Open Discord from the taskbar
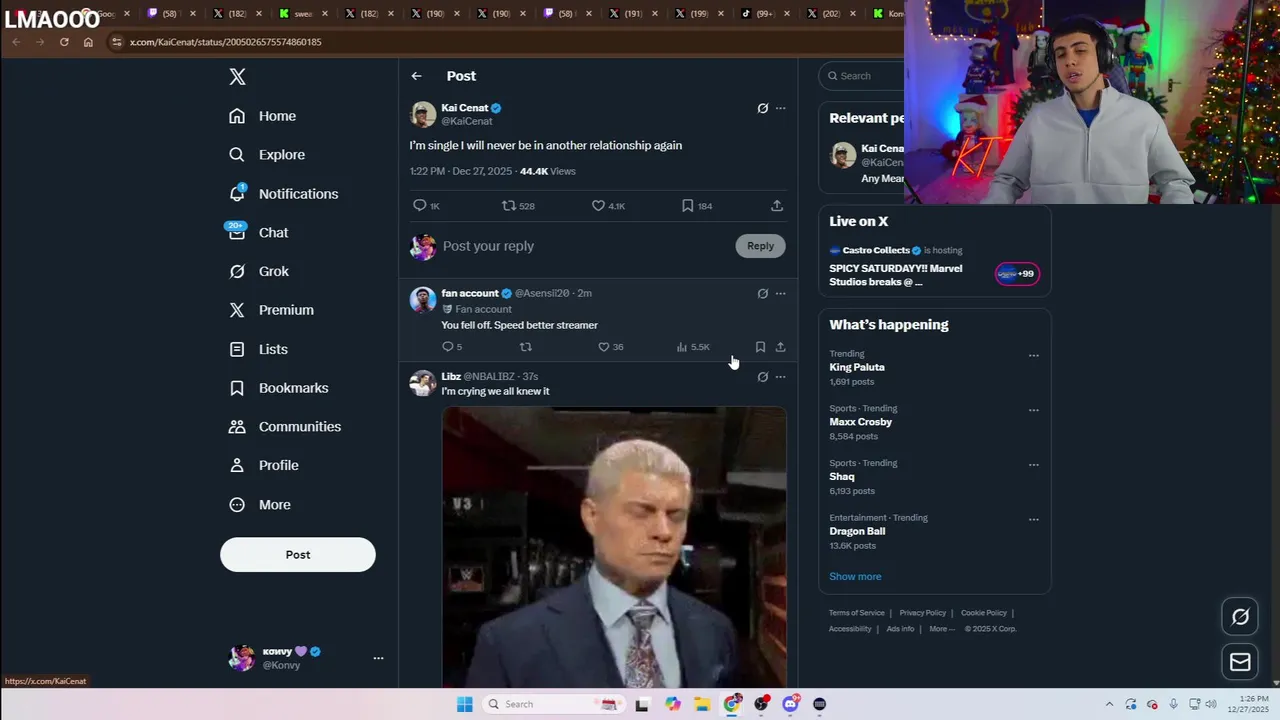Screen dimensions: 1280x720 click(x=791, y=704)
